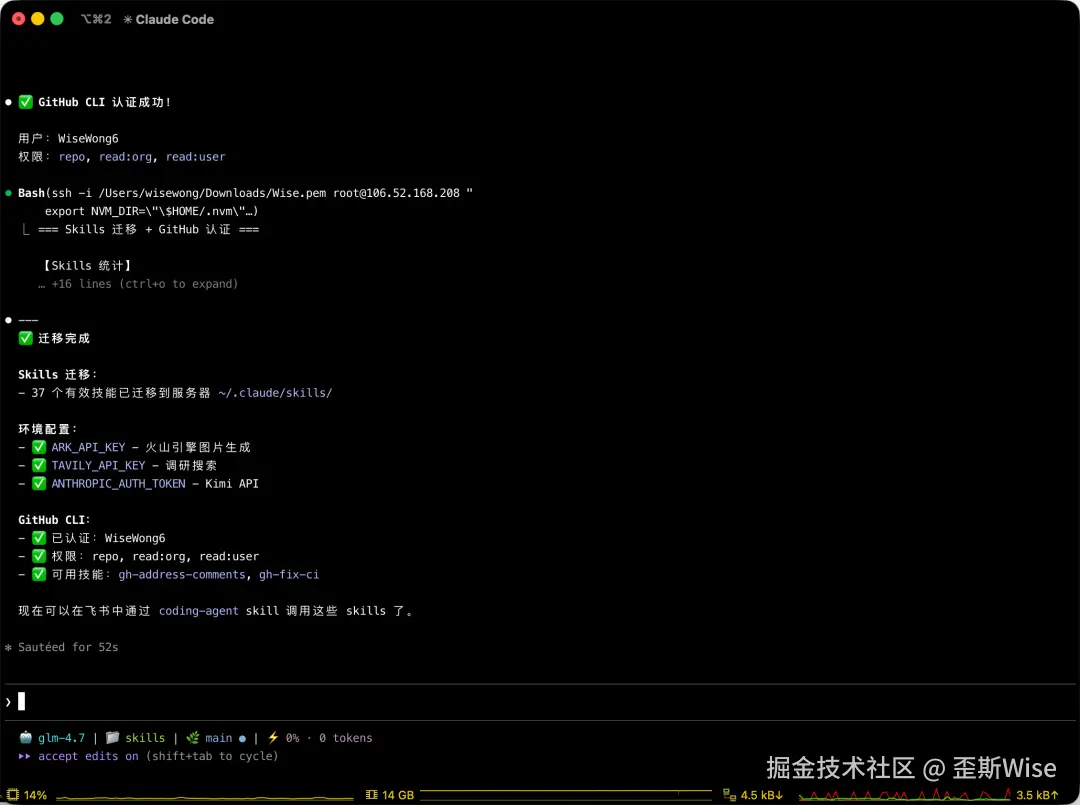Click the CPU chip icon beside 14%
Image resolution: width=1080 pixels, height=805 pixels.
[12, 795]
